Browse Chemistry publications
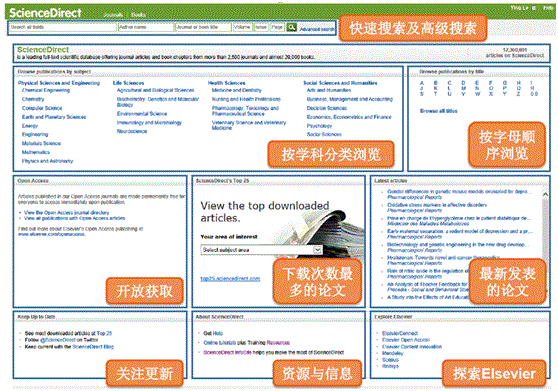The width and height of the screenshot is (558, 391). point(33,99)
